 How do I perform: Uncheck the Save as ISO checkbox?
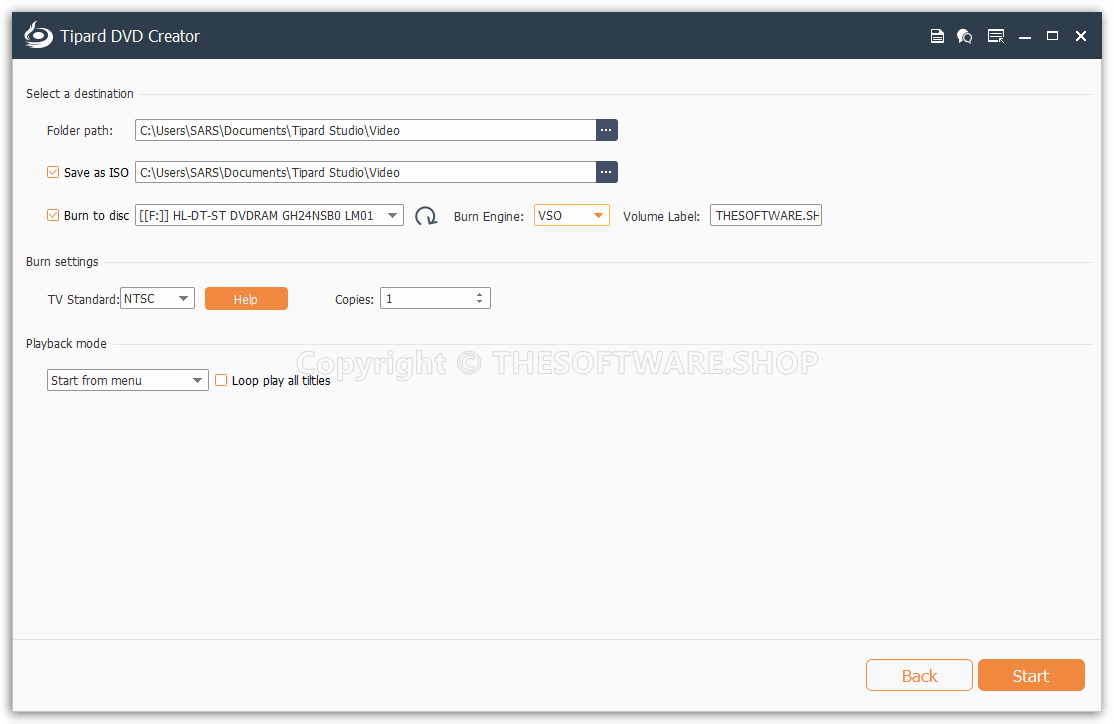pyautogui.click(x=53, y=172)
